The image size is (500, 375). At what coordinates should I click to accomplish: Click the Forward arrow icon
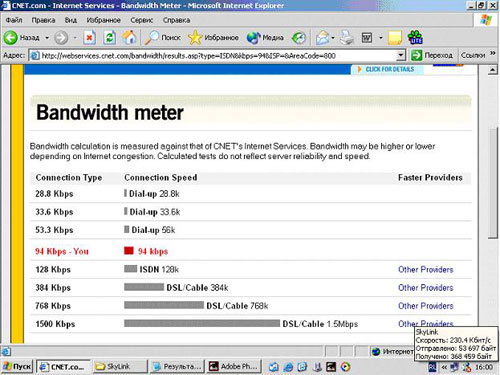click(61, 38)
